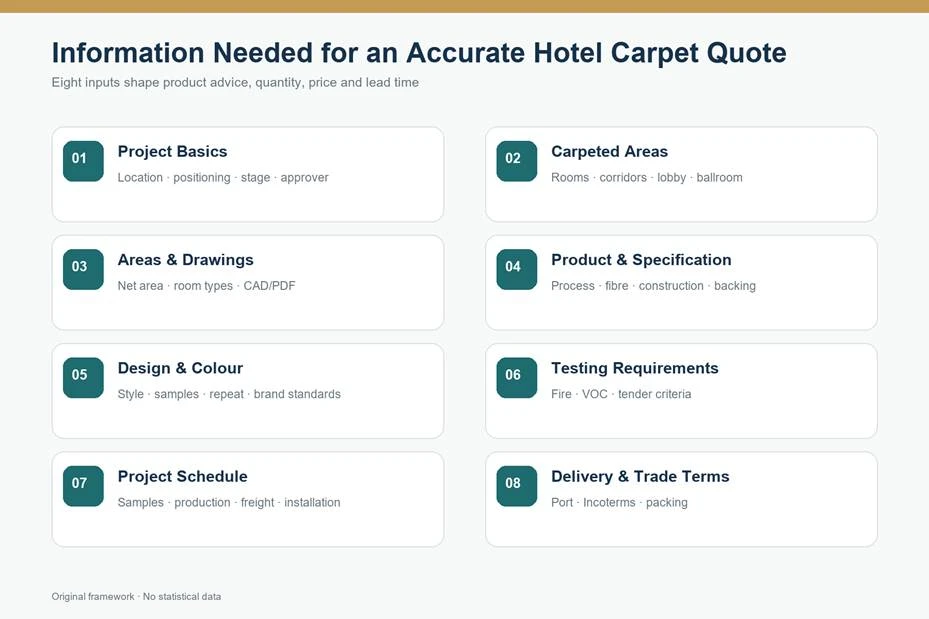
Task: Click the 02 number badge
Action: (517, 161)
